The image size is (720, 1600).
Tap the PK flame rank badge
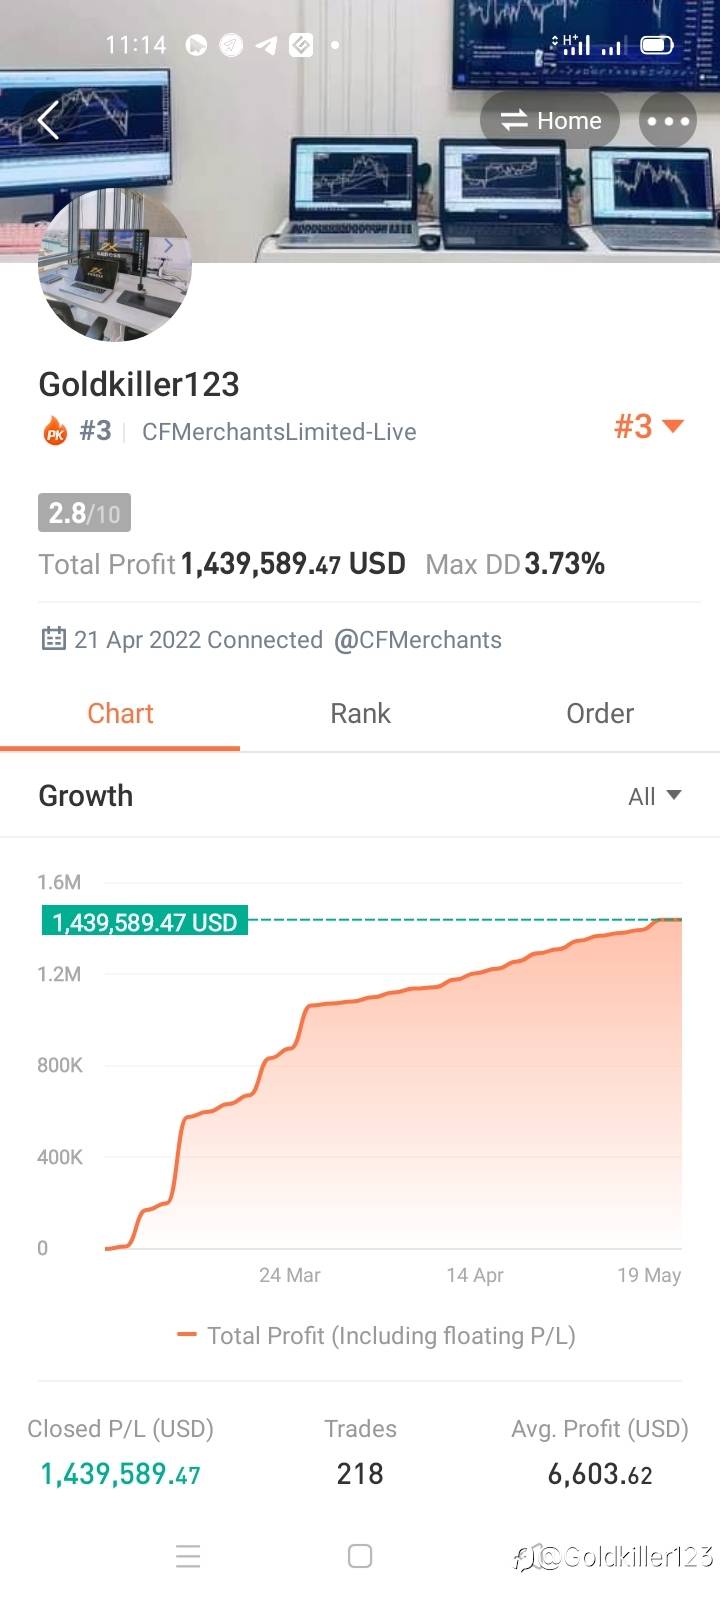(55, 431)
